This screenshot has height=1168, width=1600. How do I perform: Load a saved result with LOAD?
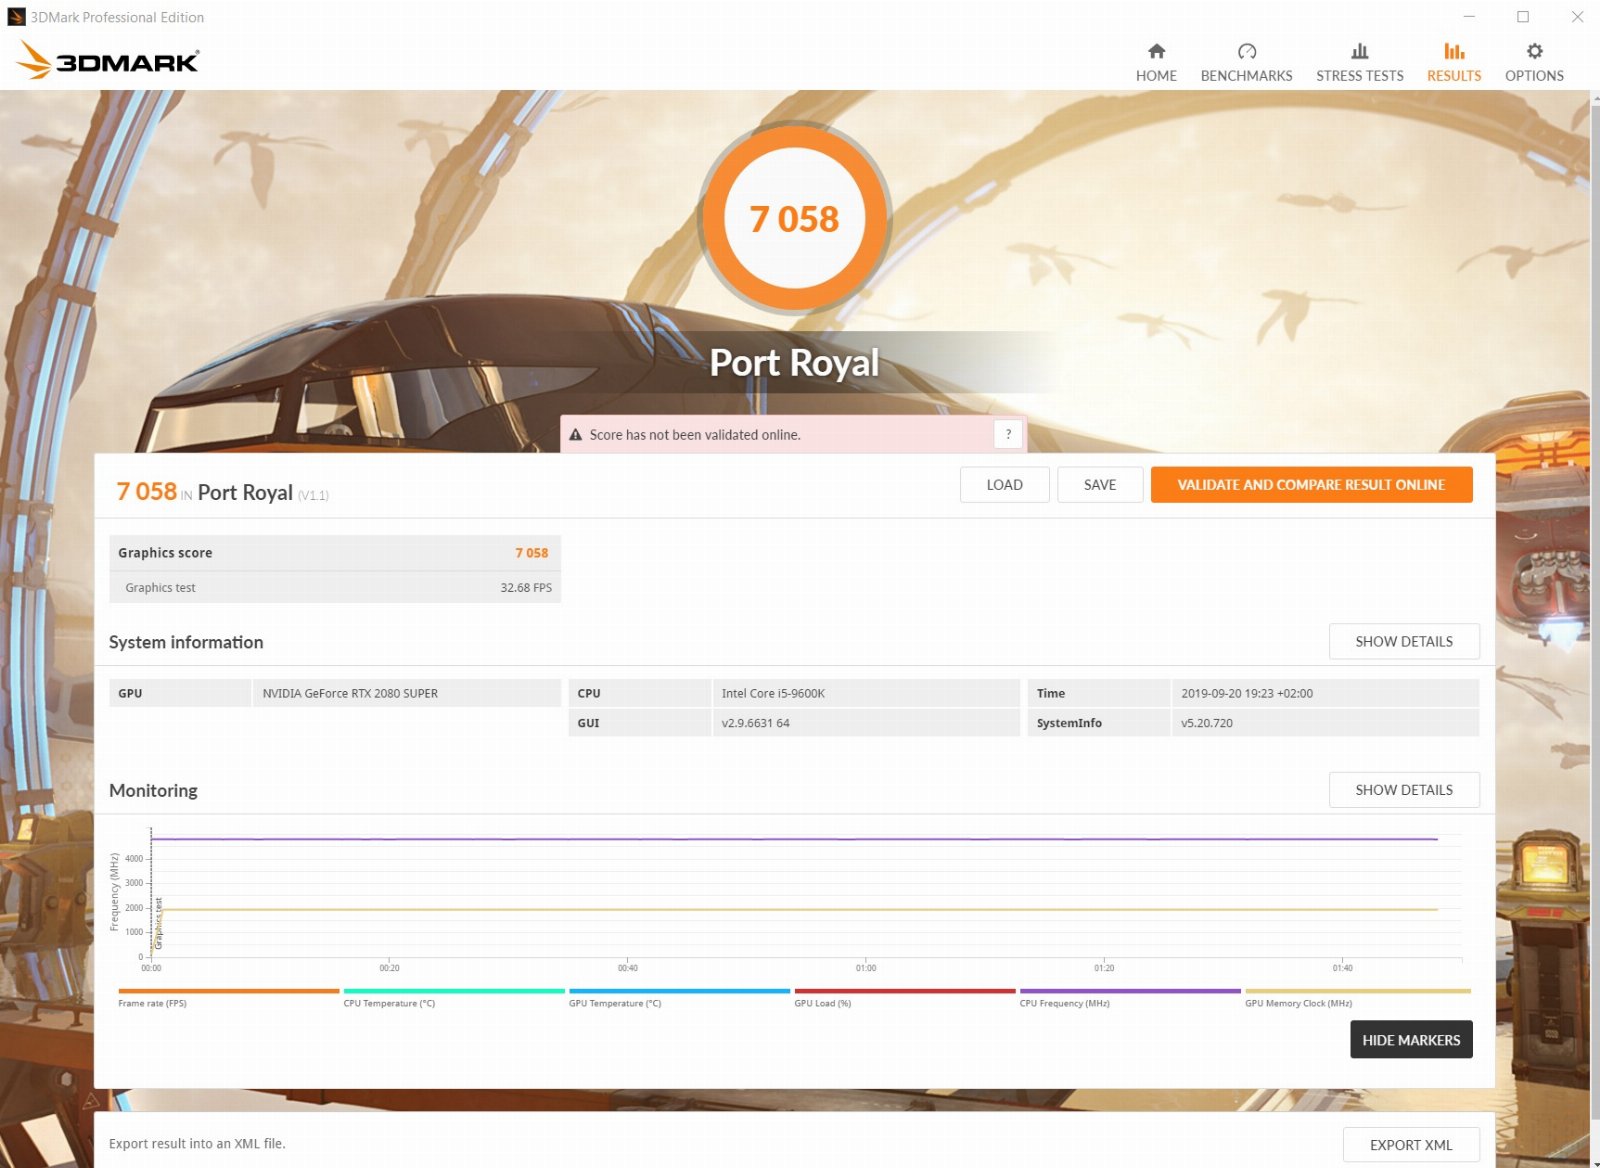pos(1004,485)
